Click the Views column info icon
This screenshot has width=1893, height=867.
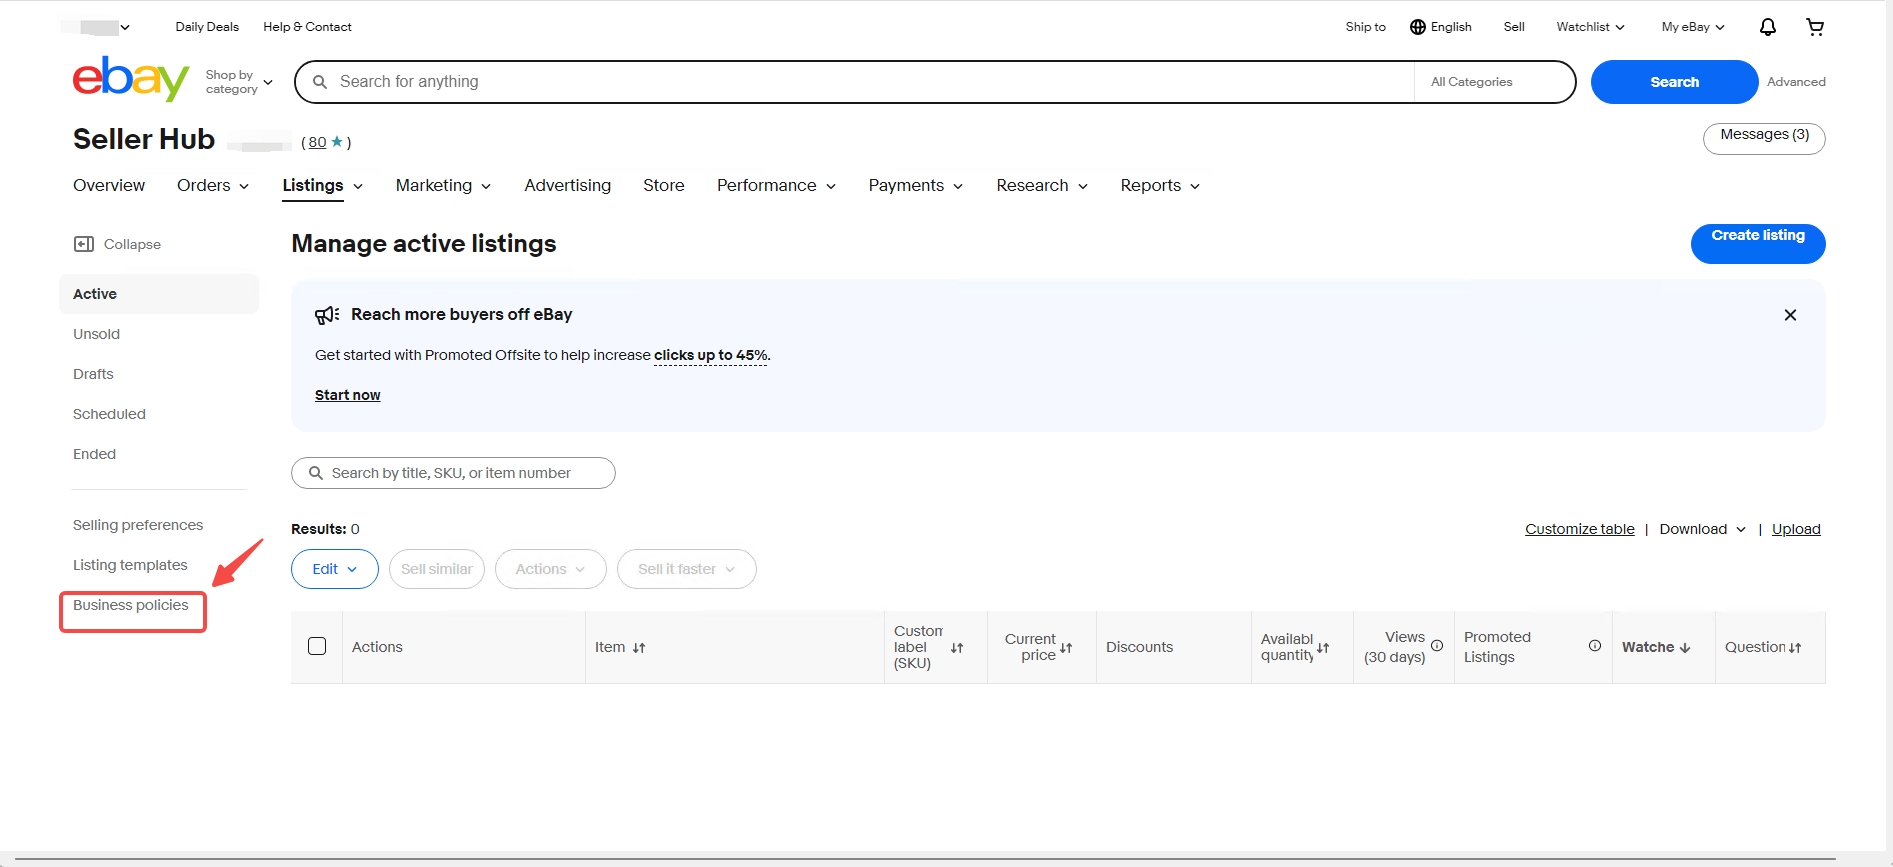(1437, 646)
